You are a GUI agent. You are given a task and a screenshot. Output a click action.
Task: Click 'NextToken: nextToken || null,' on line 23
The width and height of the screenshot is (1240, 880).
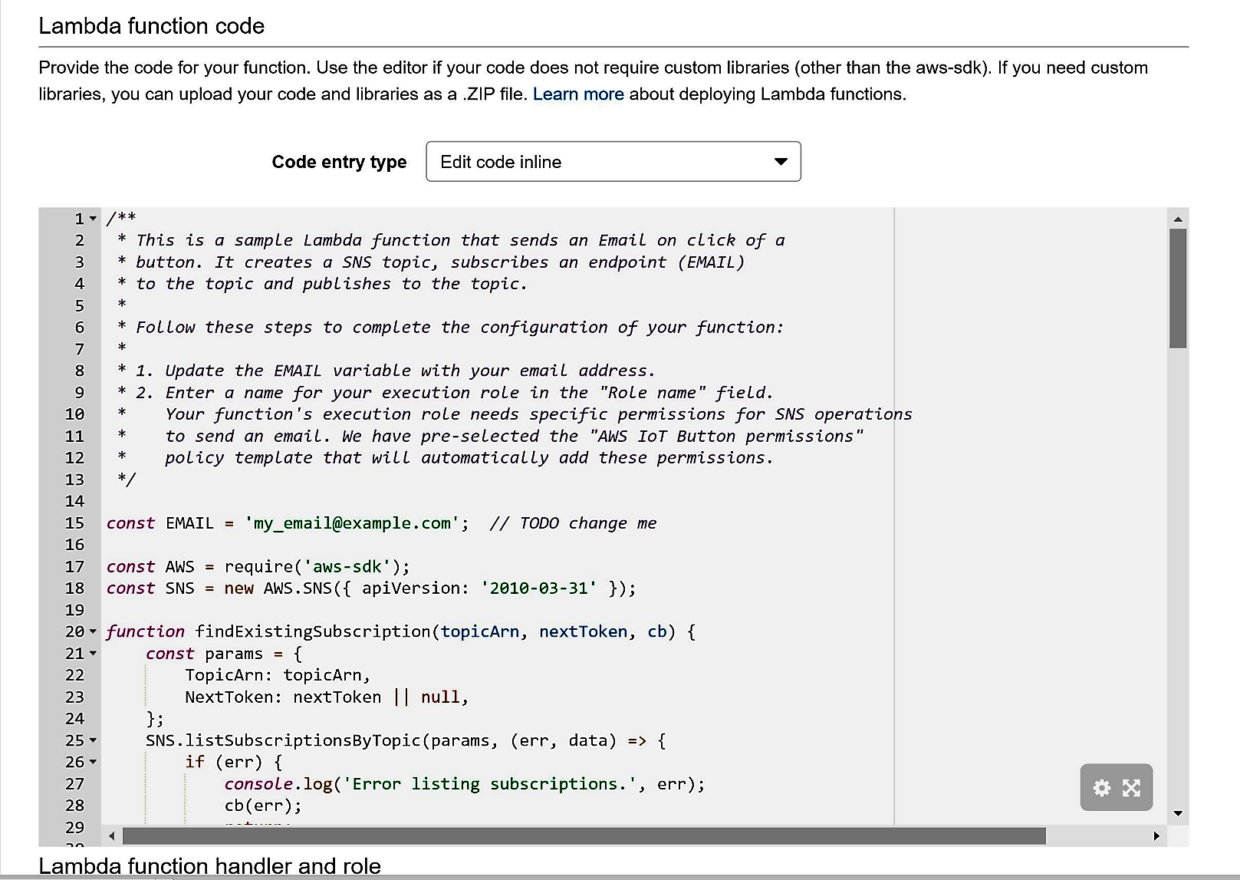327,697
